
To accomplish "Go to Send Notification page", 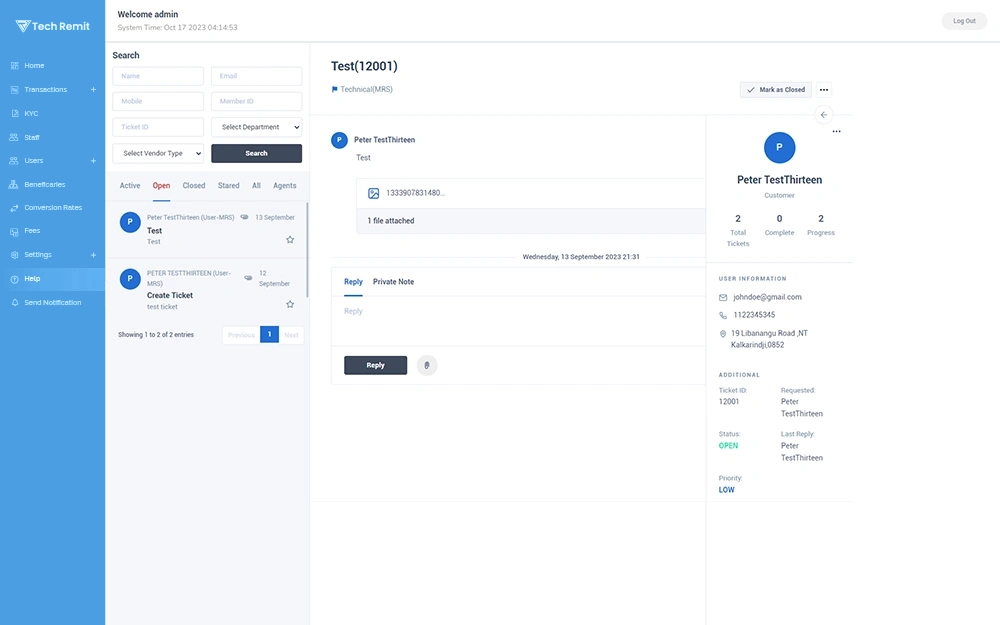I will 52,302.
